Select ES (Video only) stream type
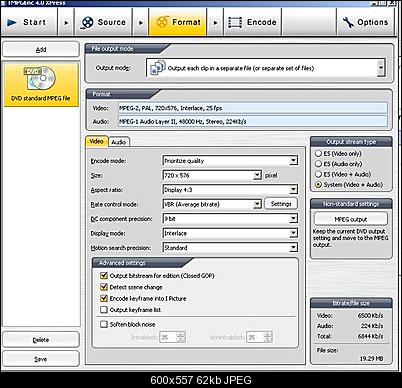Image resolution: width=402 pixels, height=388 pixels. pos(318,154)
